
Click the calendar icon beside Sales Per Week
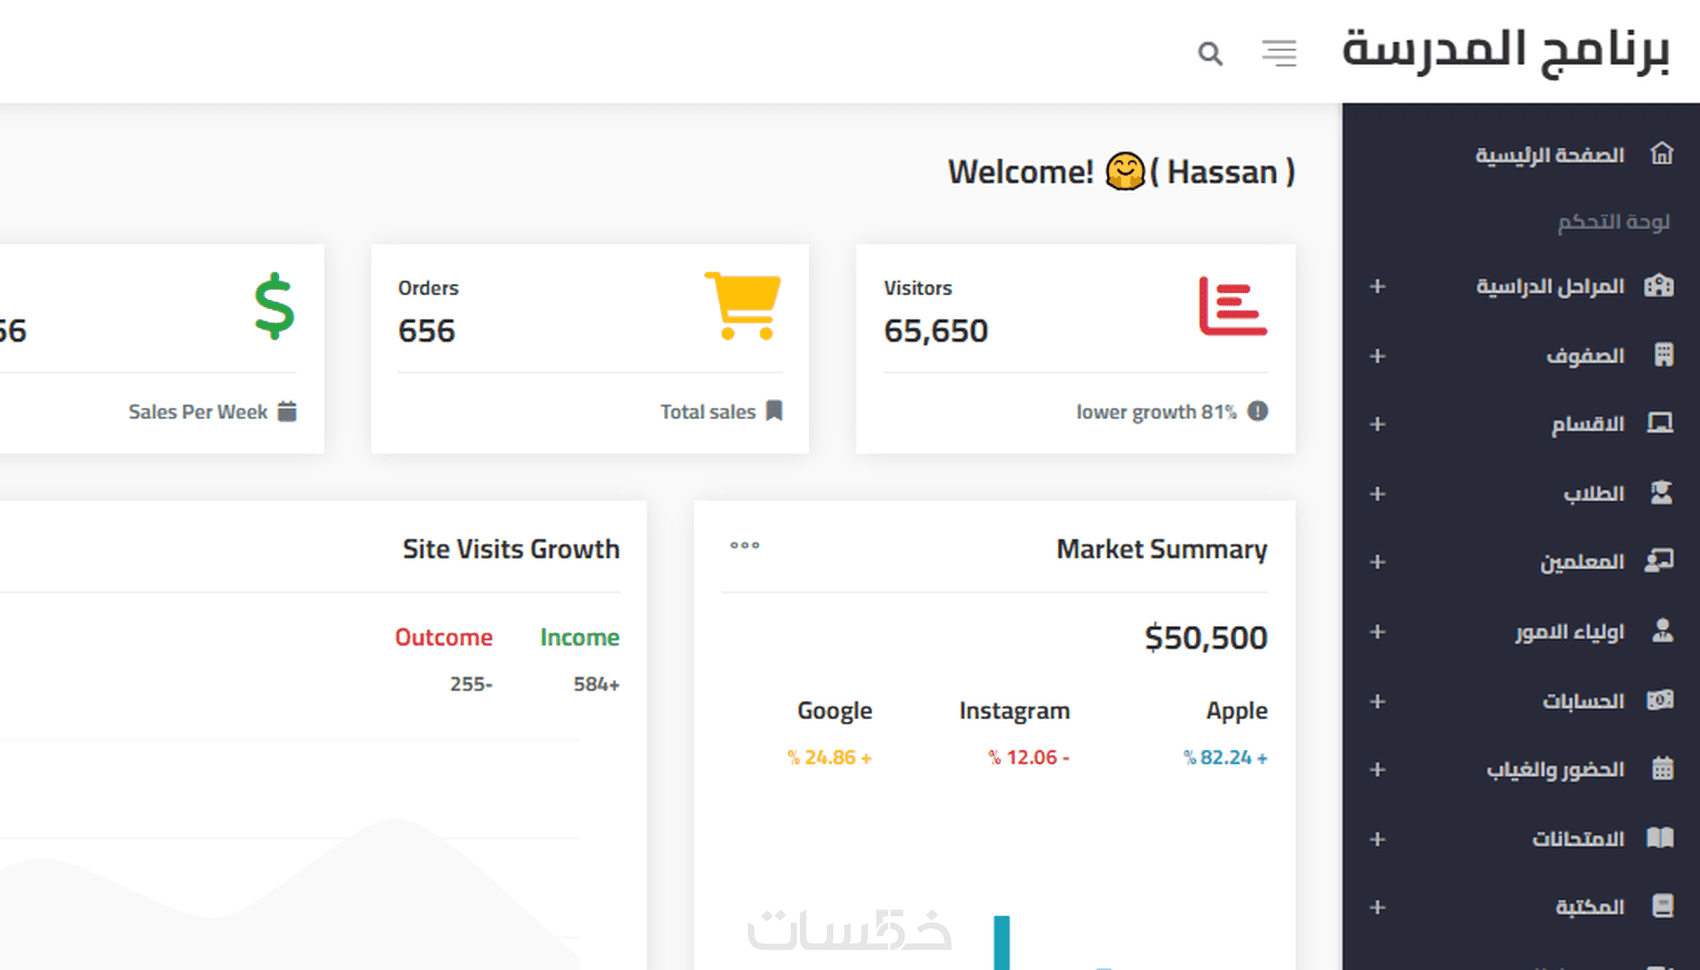(x=287, y=411)
